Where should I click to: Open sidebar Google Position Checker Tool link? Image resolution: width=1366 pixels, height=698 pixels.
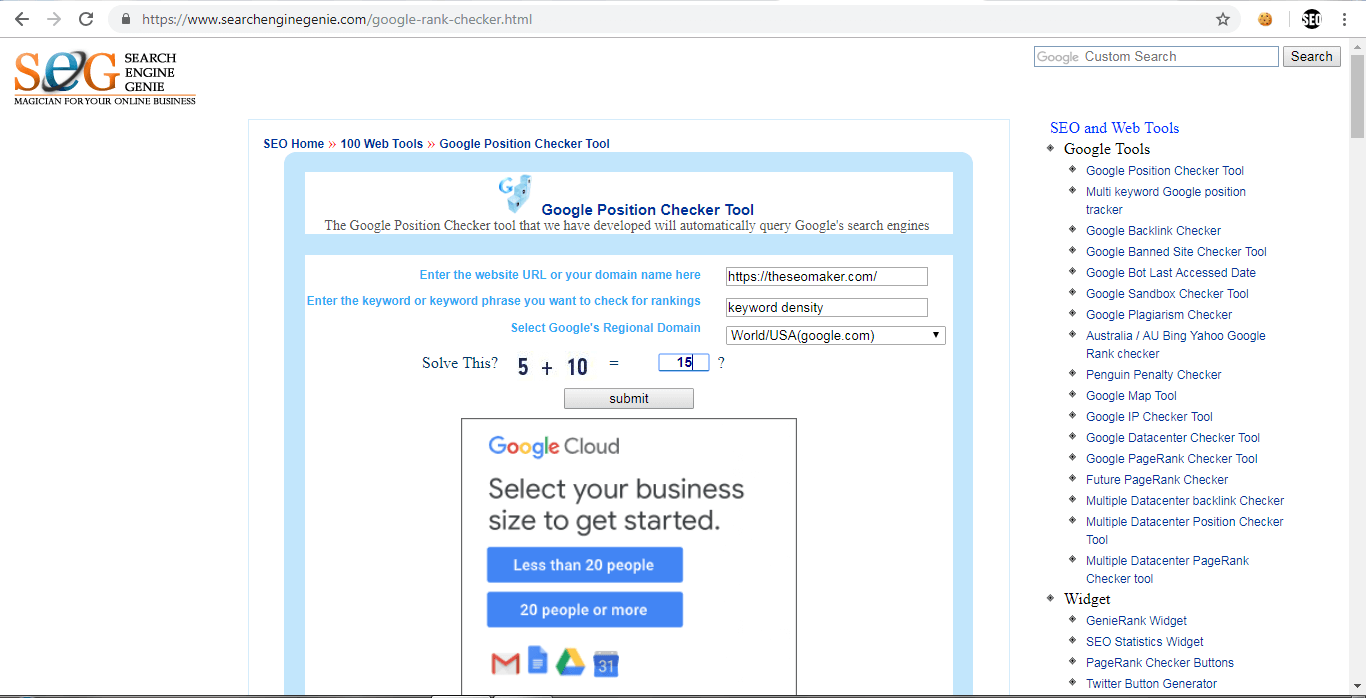tap(1165, 171)
